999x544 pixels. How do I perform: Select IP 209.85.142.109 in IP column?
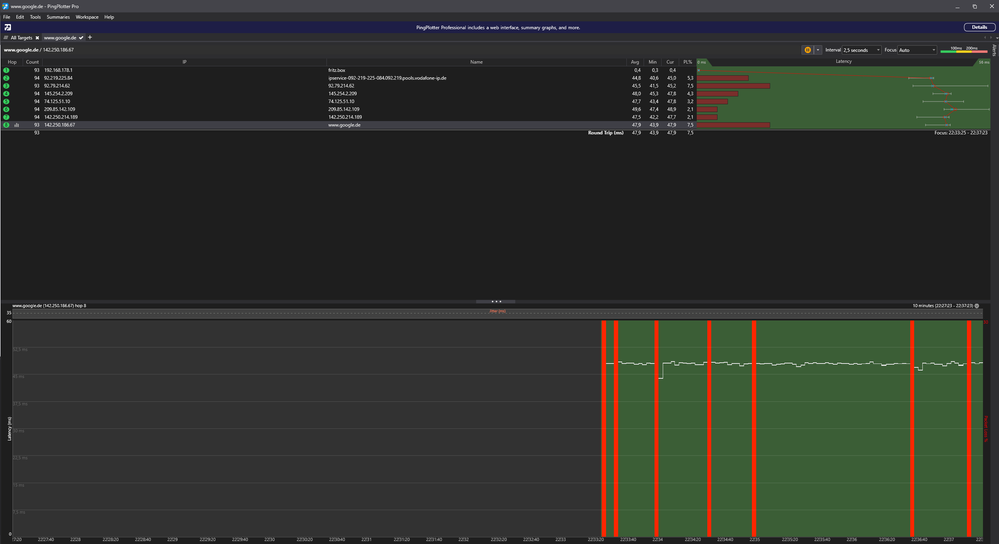coord(59,109)
